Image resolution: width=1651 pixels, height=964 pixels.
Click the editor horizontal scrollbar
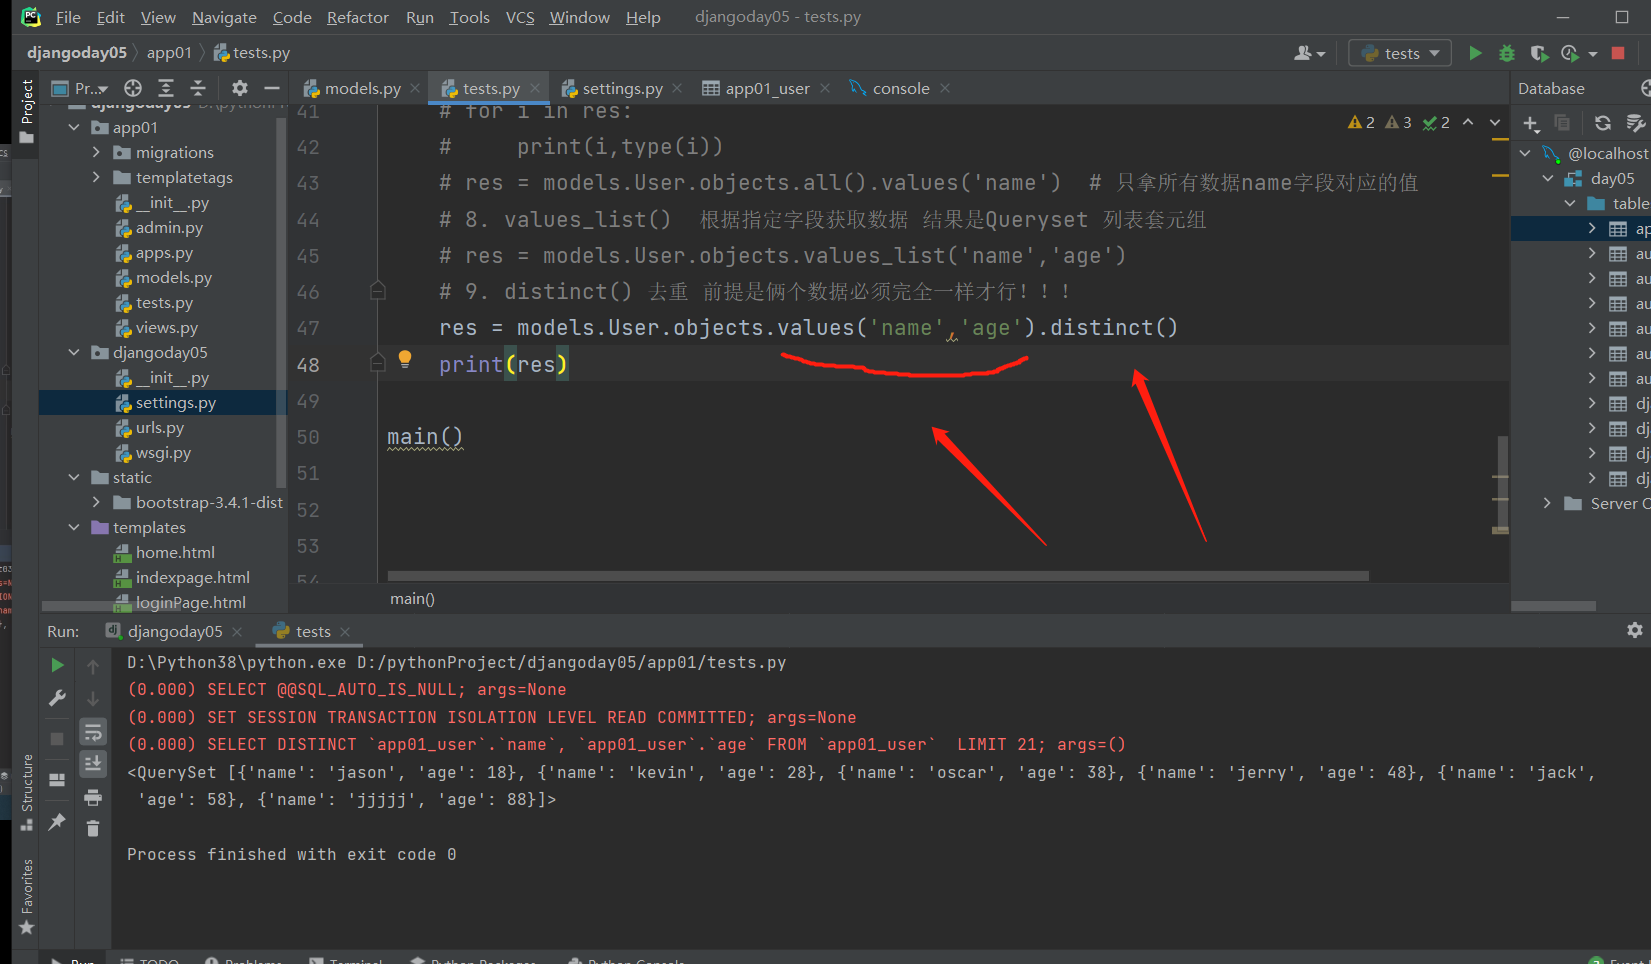pyautogui.click(x=877, y=576)
